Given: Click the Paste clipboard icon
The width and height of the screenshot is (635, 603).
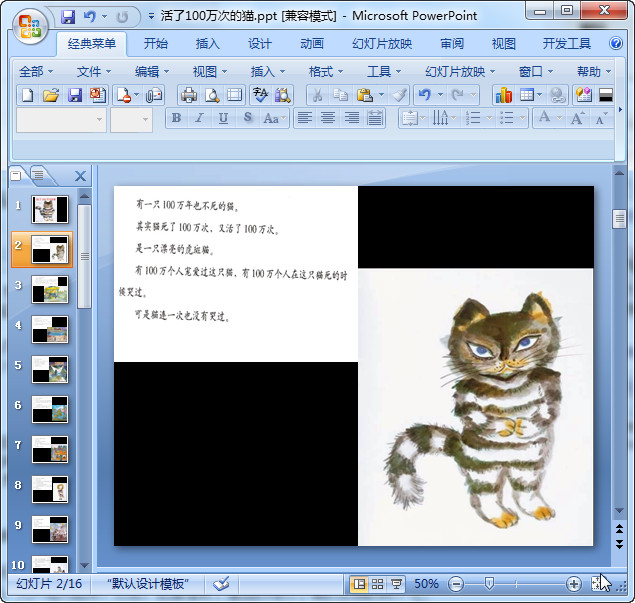Looking at the screenshot, I should [x=364, y=95].
